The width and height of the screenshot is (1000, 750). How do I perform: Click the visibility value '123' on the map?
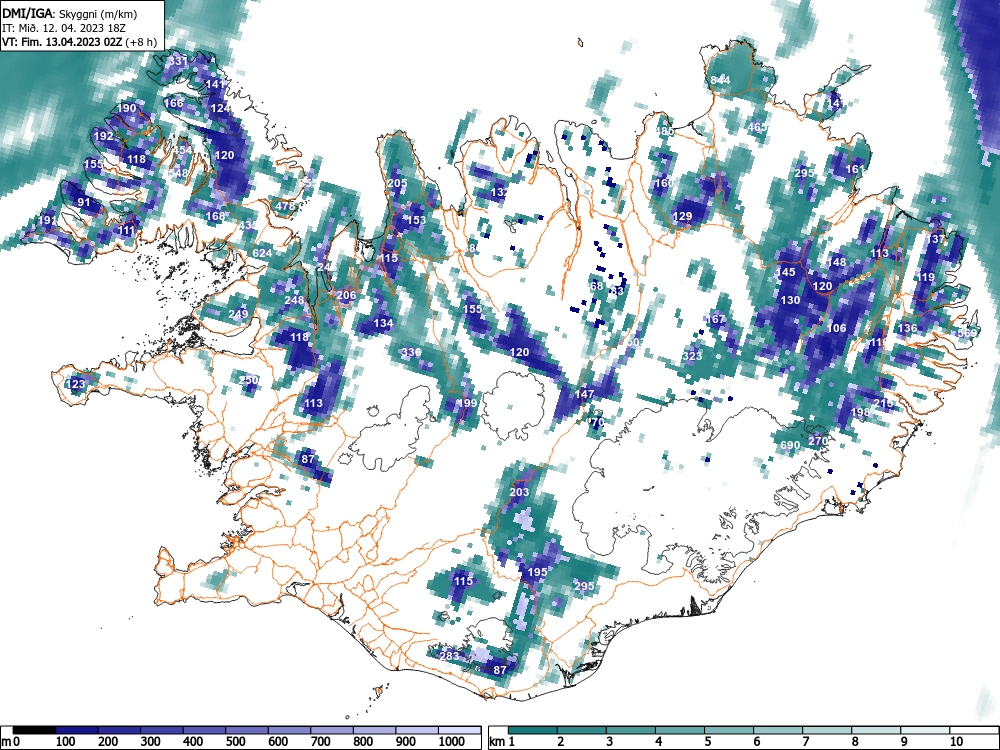[x=75, y=384]
